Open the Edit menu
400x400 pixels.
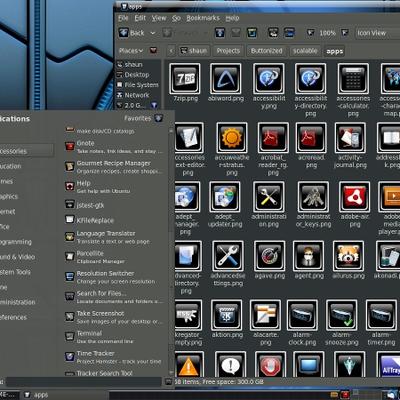click(140, 18)
